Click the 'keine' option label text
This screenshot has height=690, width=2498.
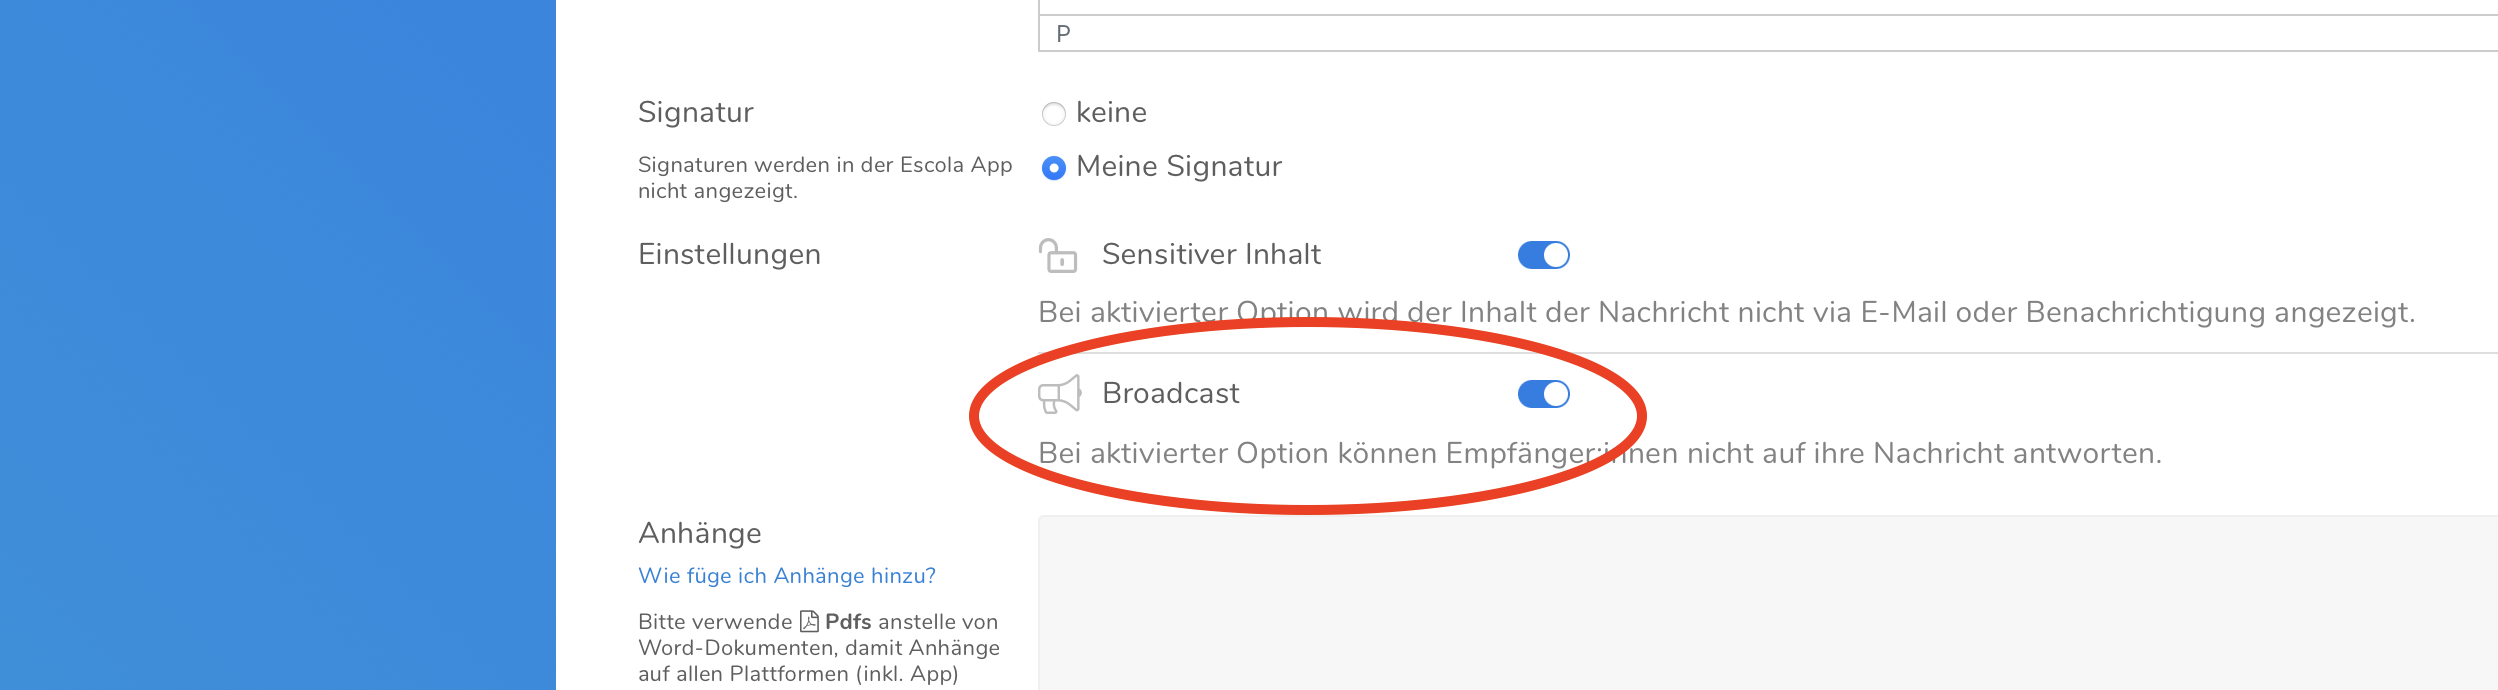pos(1111,113)
